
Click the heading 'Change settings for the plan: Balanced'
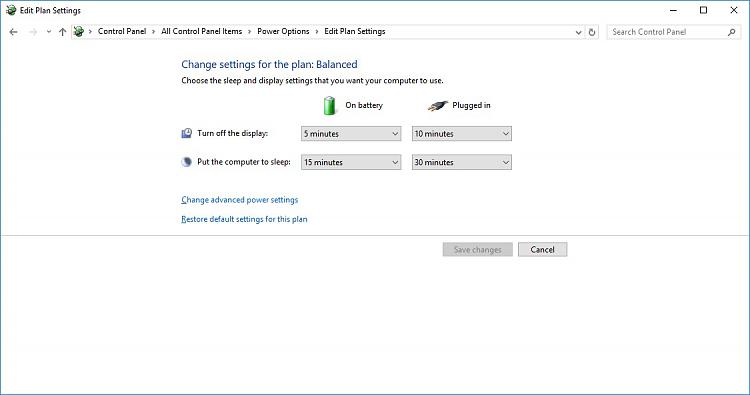click(269, 65)
